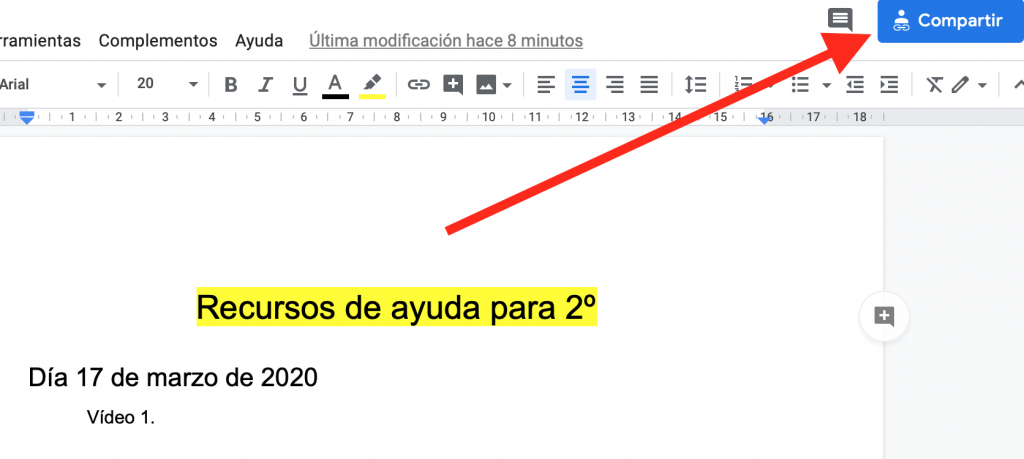Viewport: 1024px width, 459px height.
Task: Open the Herramientas menu
Action: (x=40, y=40)
